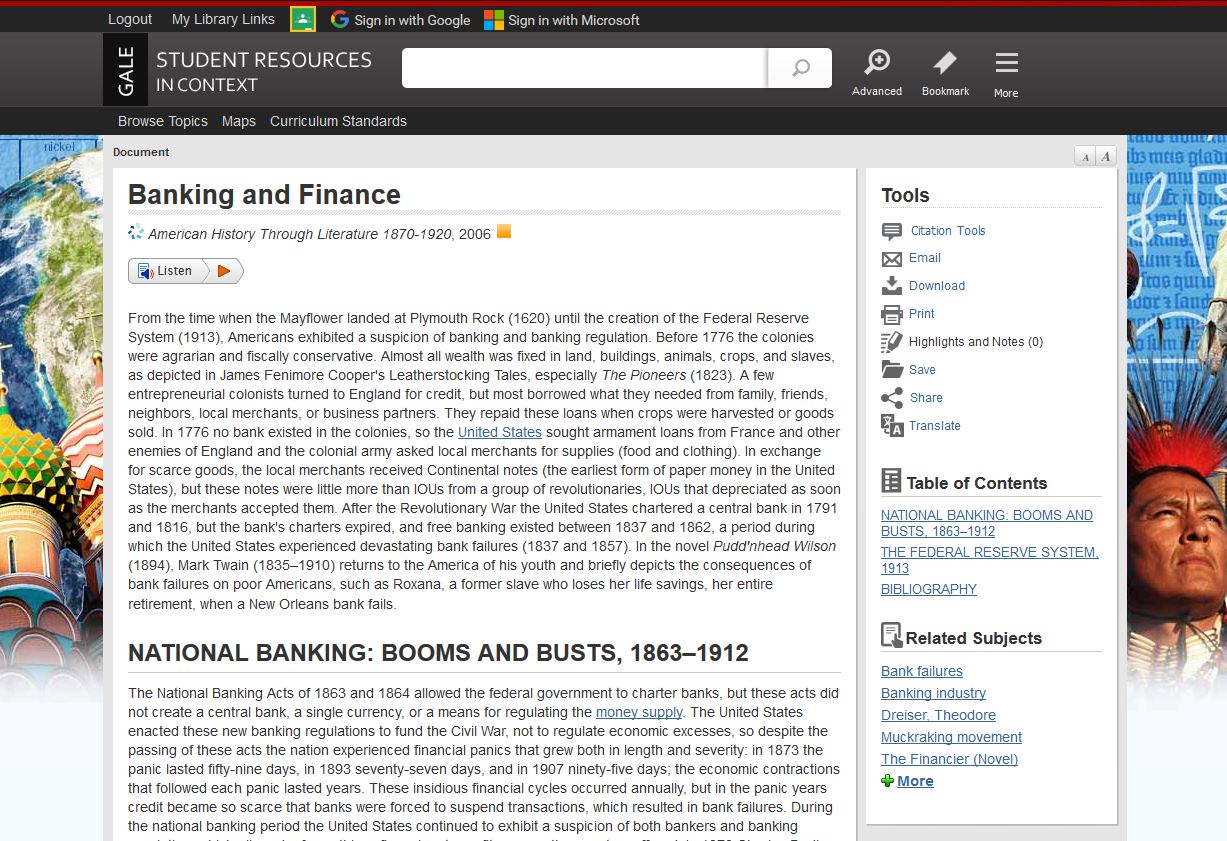
Task: Open Banking industry related subject
Action: tap(933, 693)
